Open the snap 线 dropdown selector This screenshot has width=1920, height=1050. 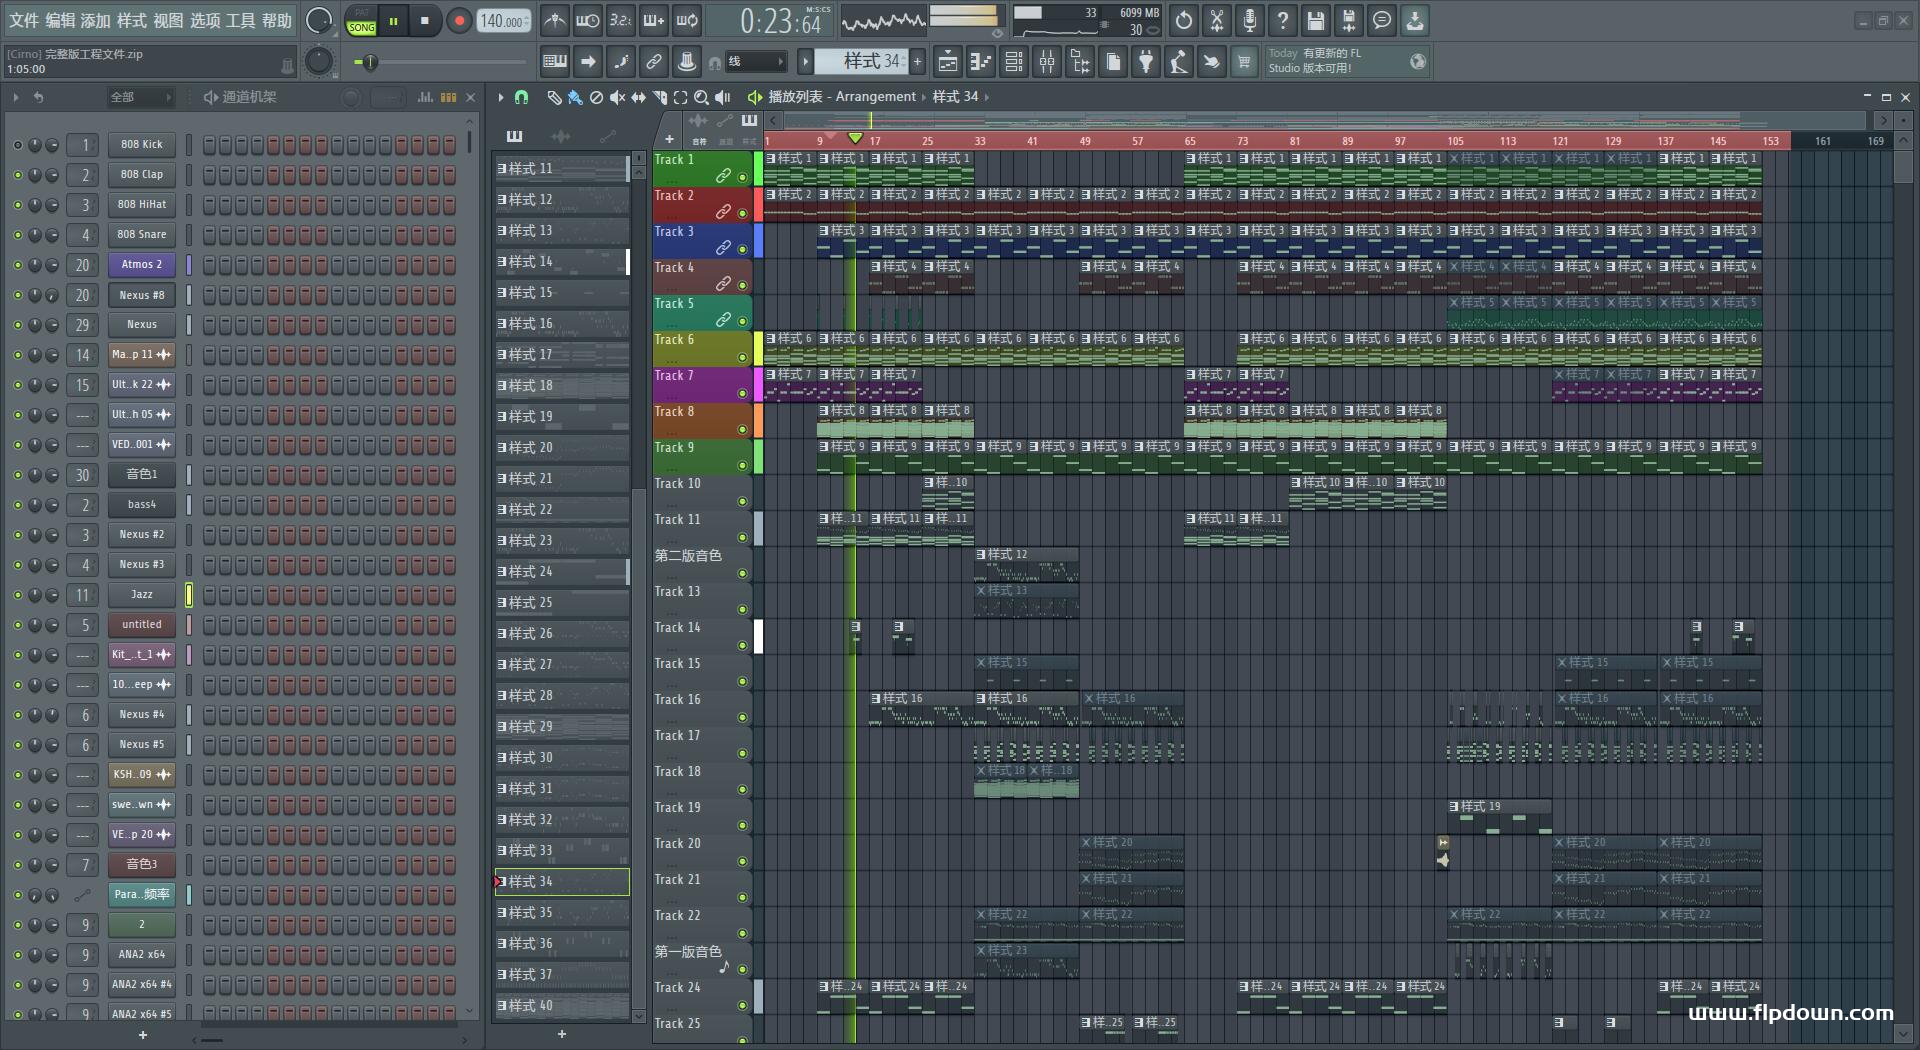pos(755,62)
